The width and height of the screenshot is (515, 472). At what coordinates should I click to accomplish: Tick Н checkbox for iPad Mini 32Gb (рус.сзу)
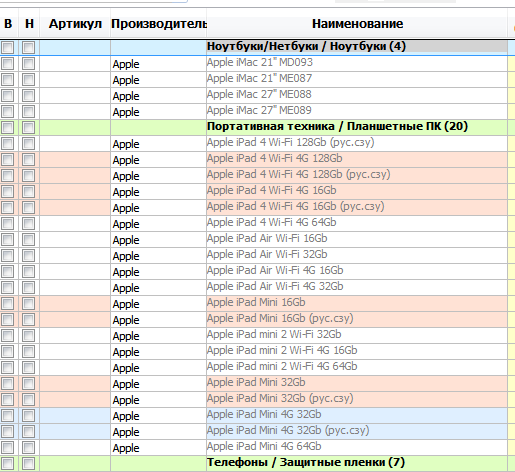28,399
